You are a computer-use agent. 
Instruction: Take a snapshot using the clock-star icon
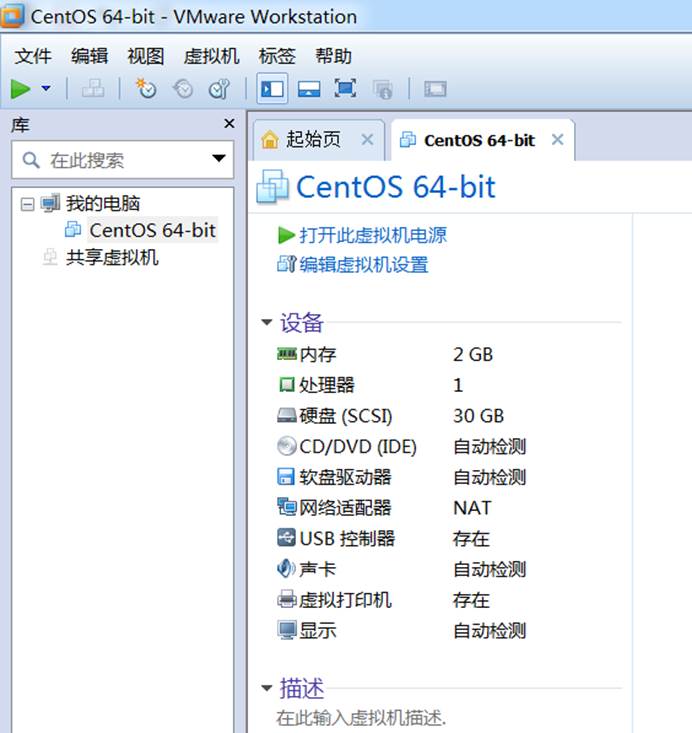(x=146, y=88)
